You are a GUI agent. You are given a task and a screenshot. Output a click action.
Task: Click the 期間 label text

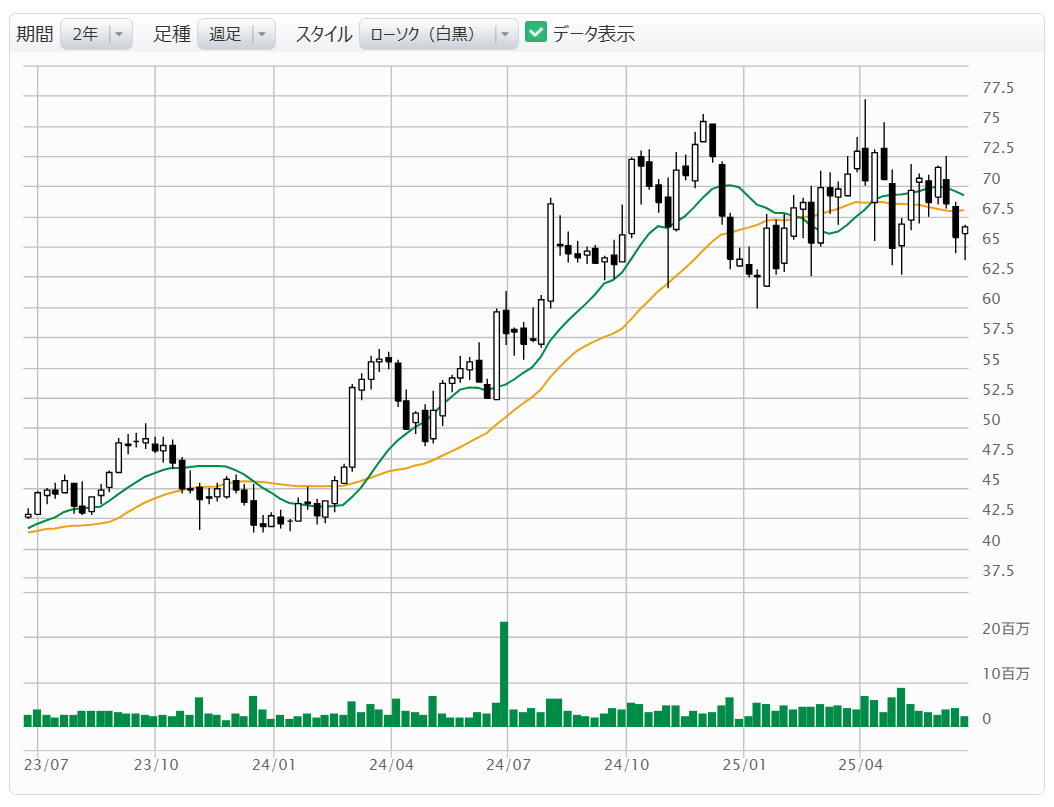point(35,34)
